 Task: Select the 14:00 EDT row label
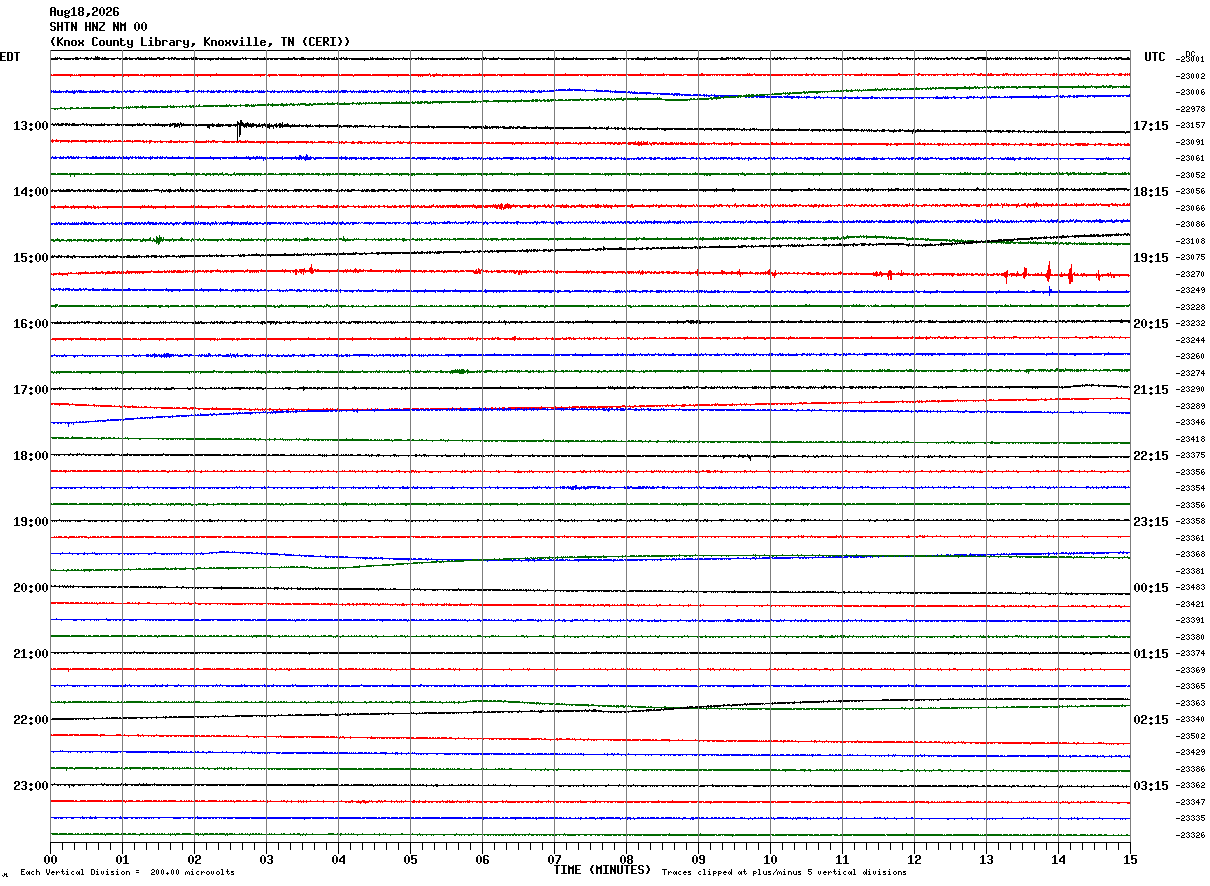[x=30, y=192]
